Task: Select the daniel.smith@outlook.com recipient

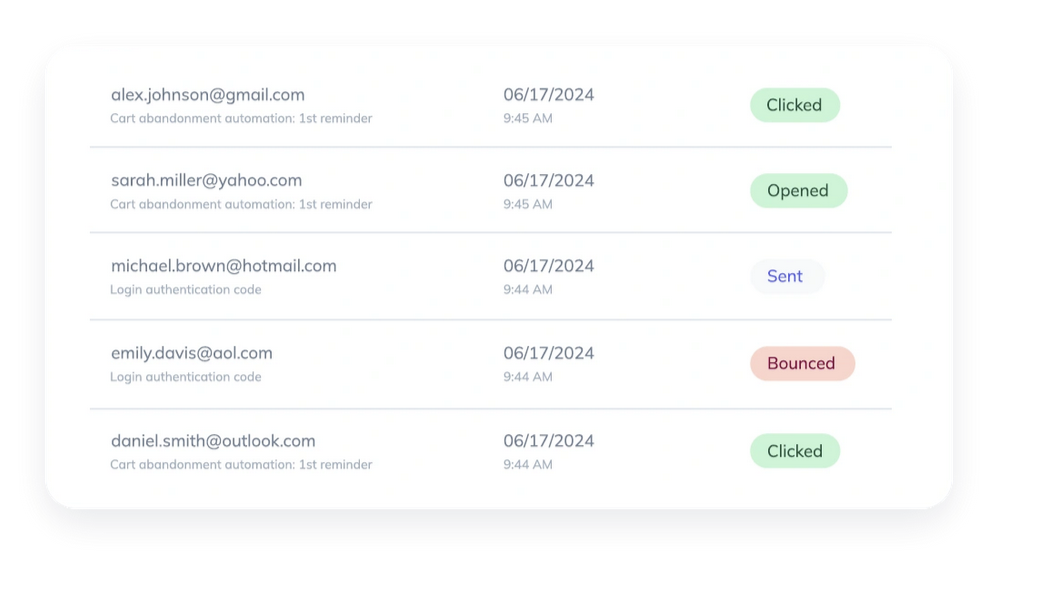Action: (213, 441)
